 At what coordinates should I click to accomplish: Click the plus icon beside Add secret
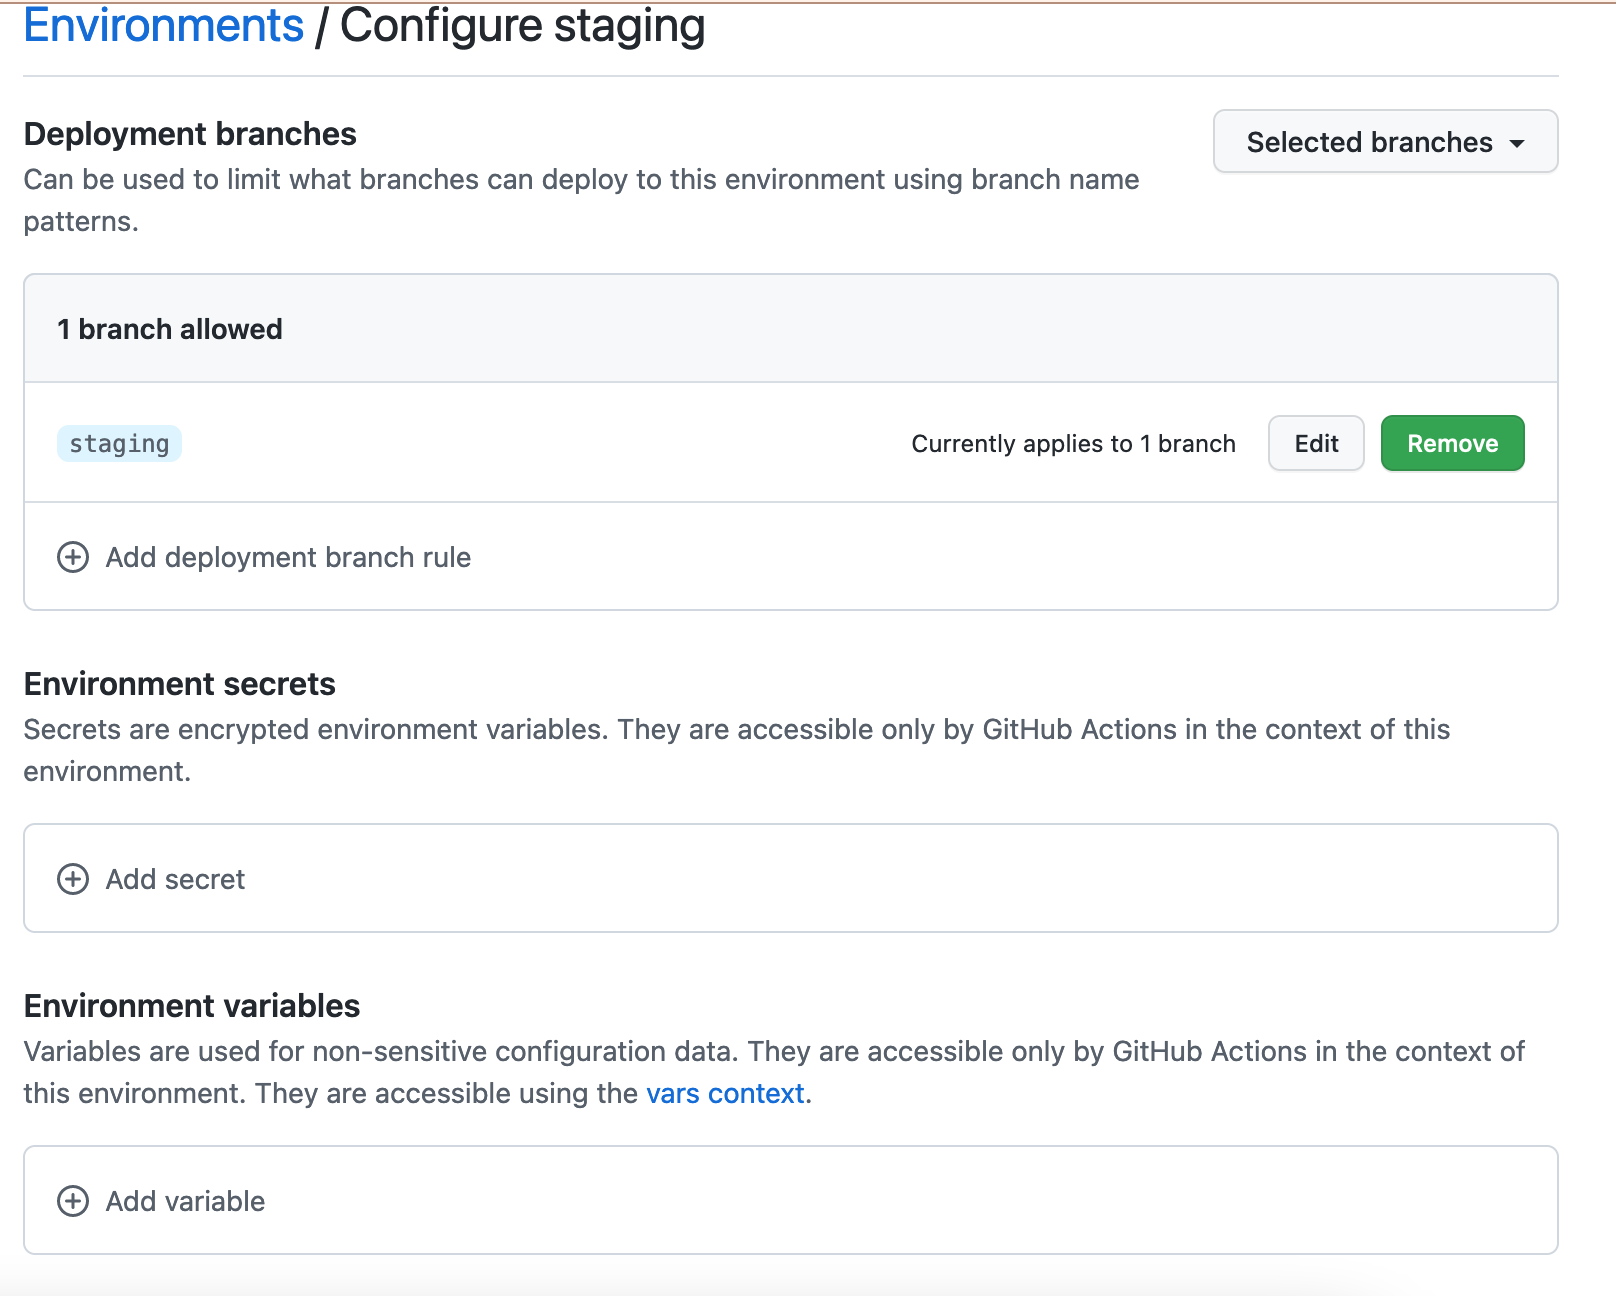tap(73, 879)
